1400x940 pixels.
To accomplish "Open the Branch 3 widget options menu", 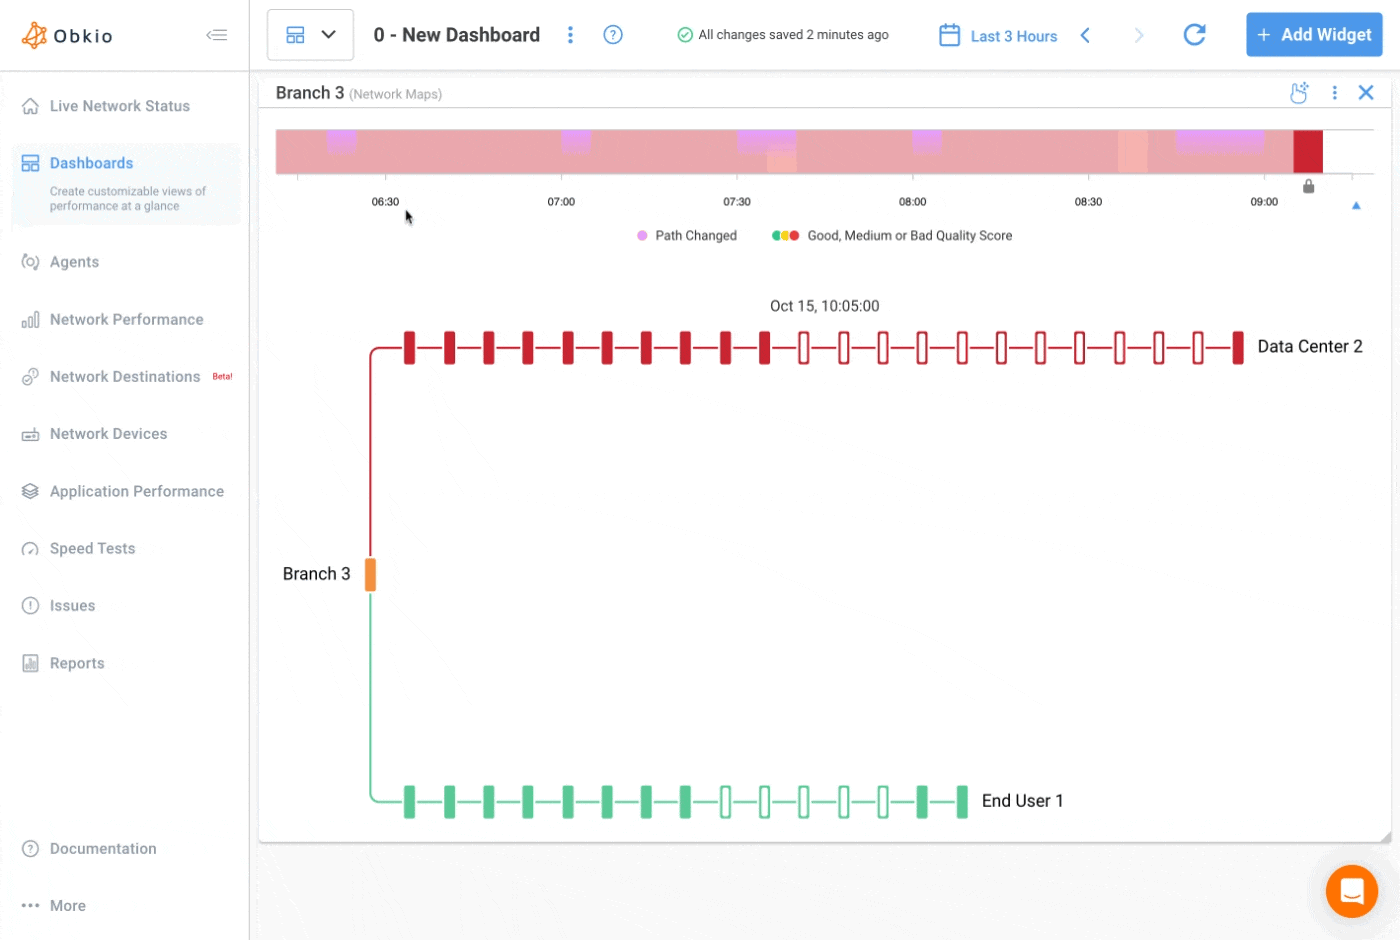I will click(x=1334, y=91).
